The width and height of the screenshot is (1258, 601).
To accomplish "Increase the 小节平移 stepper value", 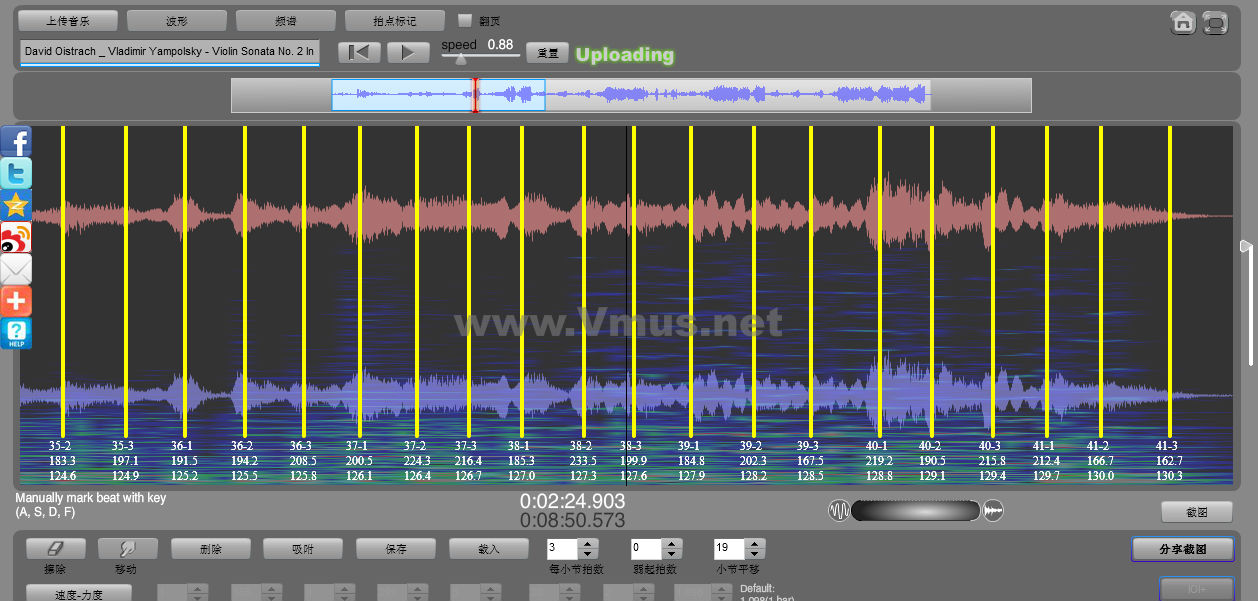I will tap(754, 543).
